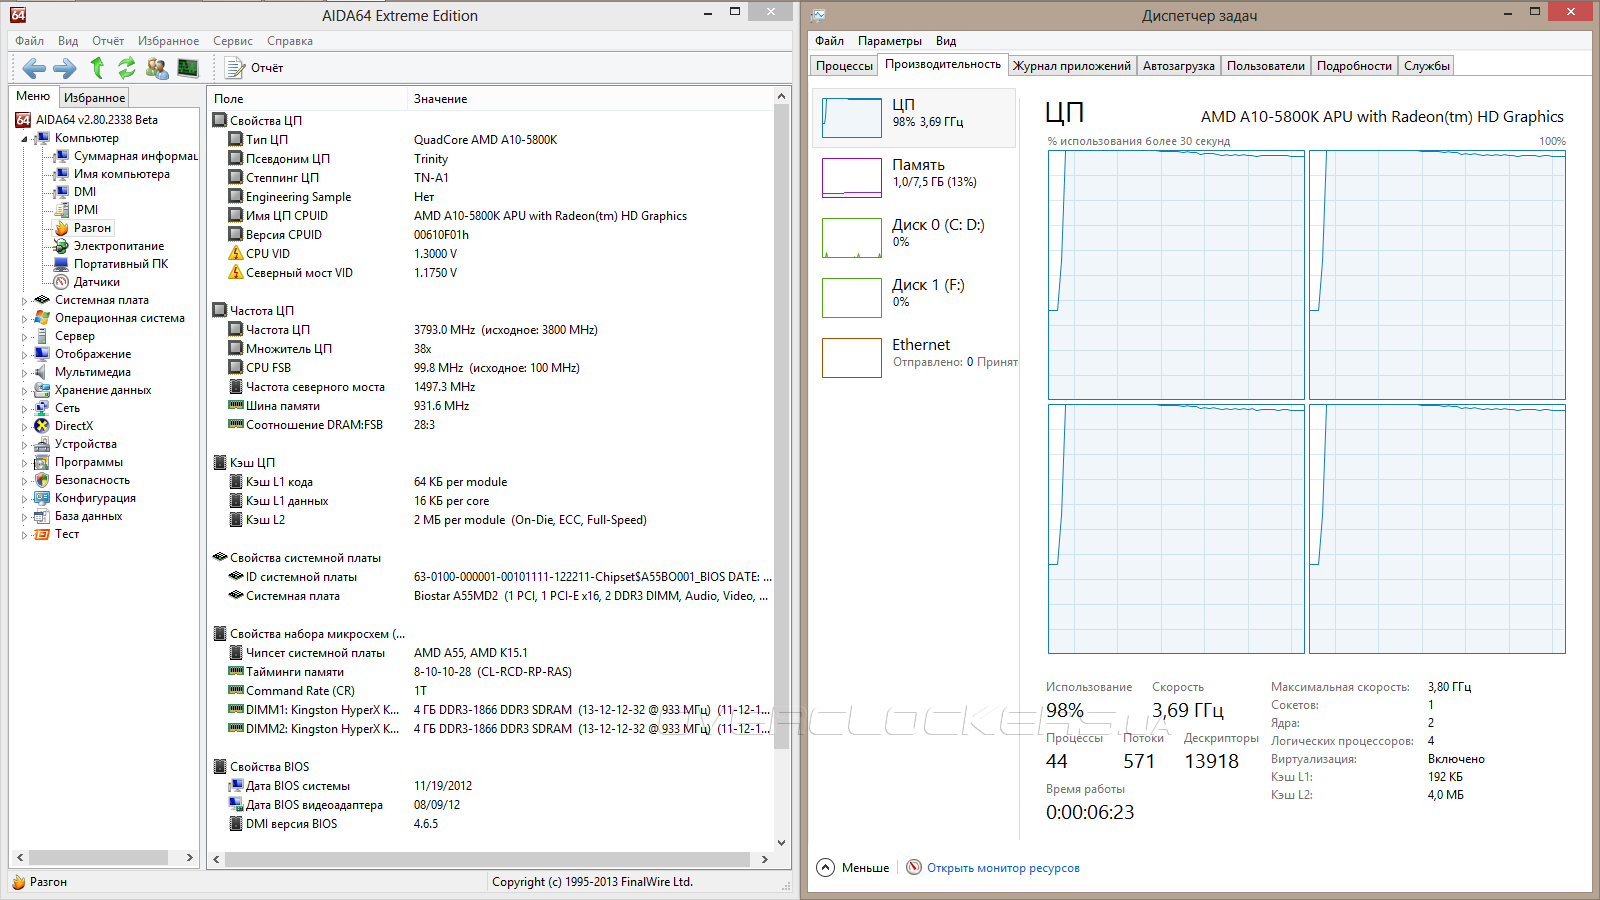
Task: Switch to the Процессы tab
Action: [x=844, y=66]
